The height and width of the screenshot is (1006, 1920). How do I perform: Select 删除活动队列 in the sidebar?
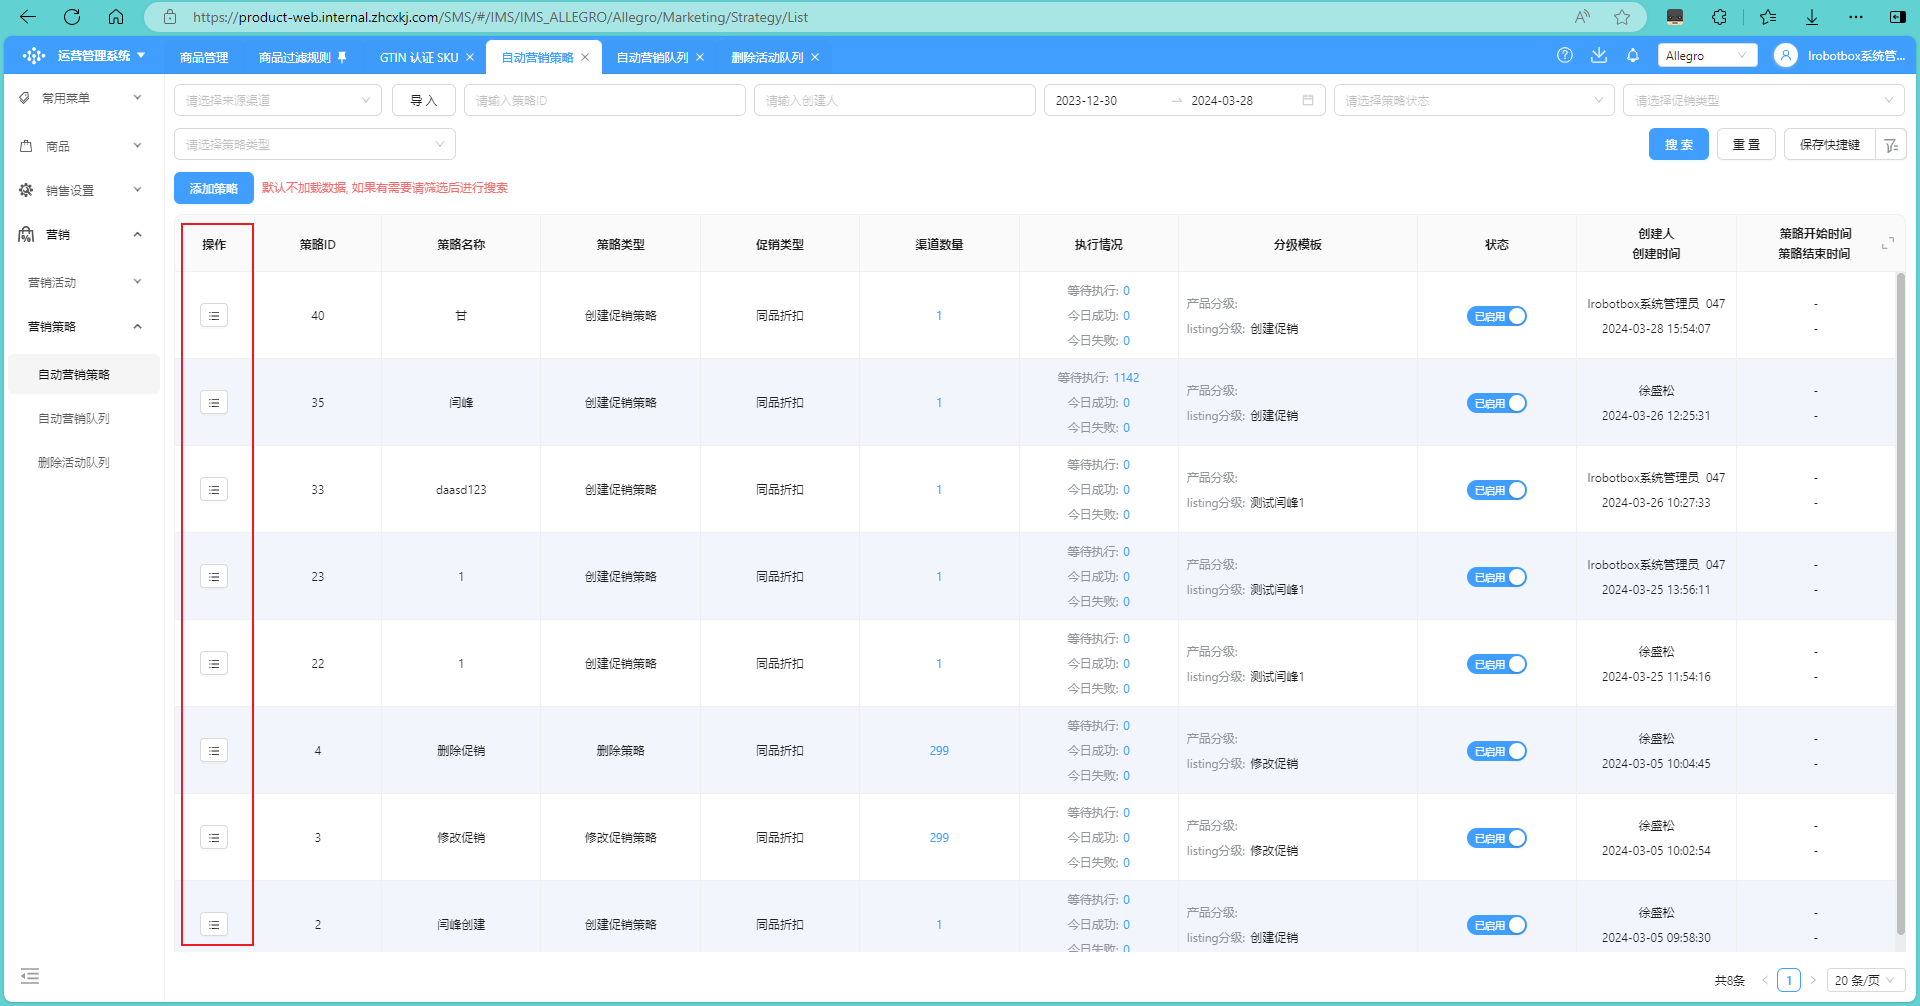pos(74,463)
